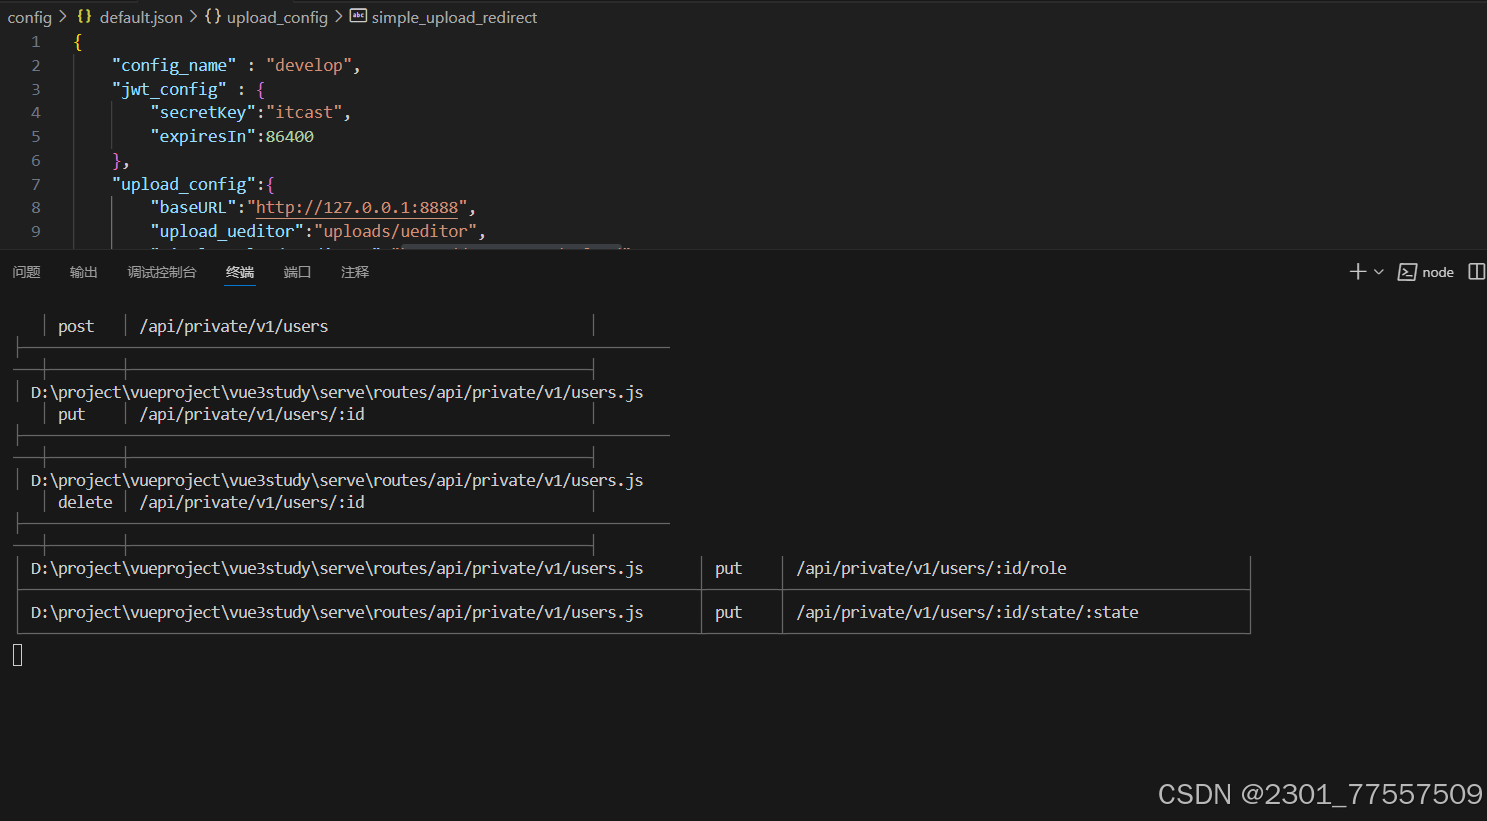This screenshot has width=1487, height=821.
Task: Open the 端口 tab
Action: (296, 271)
